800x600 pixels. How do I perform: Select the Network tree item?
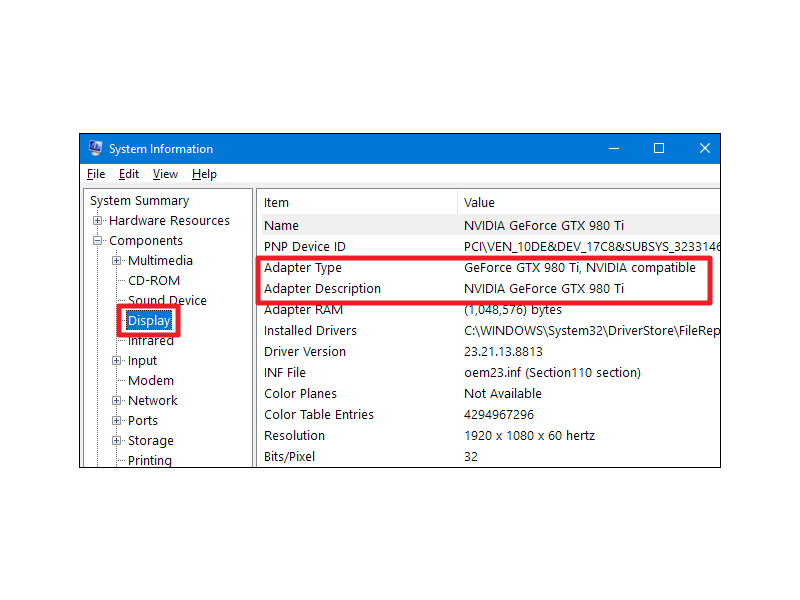(x=153, y=401)
